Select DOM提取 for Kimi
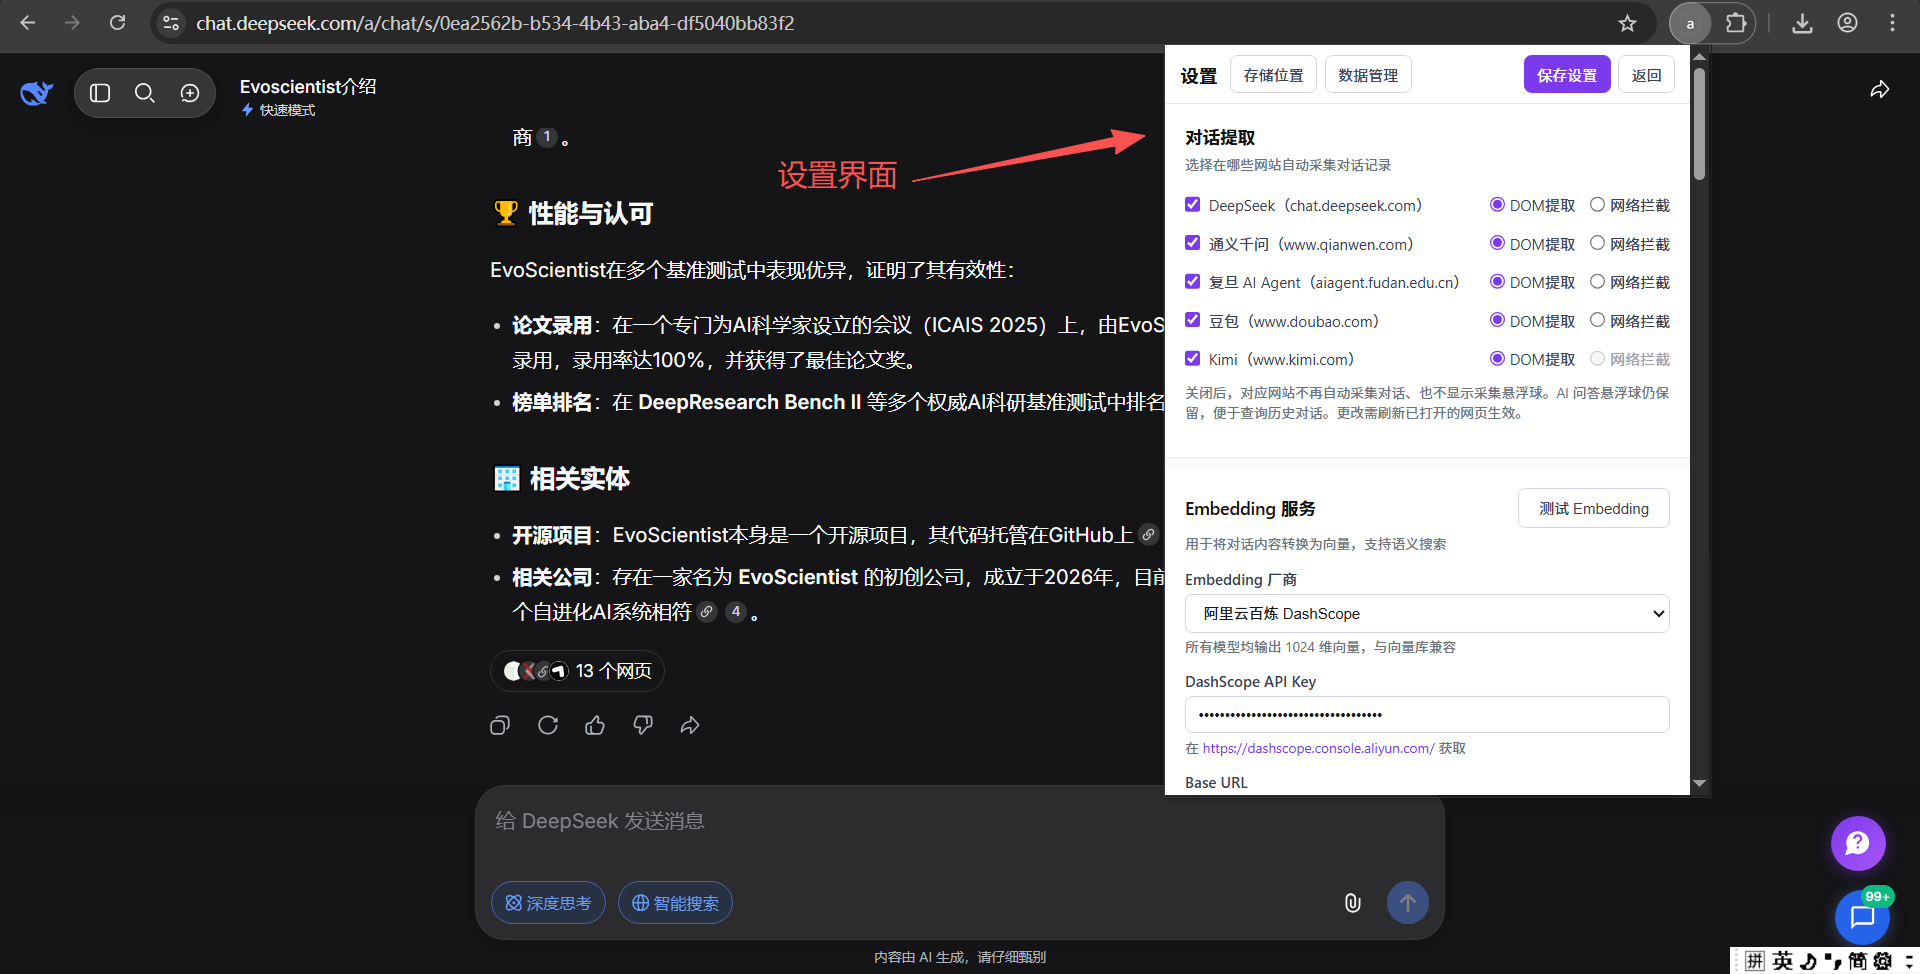Image resolution: width=1920 pixels, height=974 pixels. point(1497,358)
